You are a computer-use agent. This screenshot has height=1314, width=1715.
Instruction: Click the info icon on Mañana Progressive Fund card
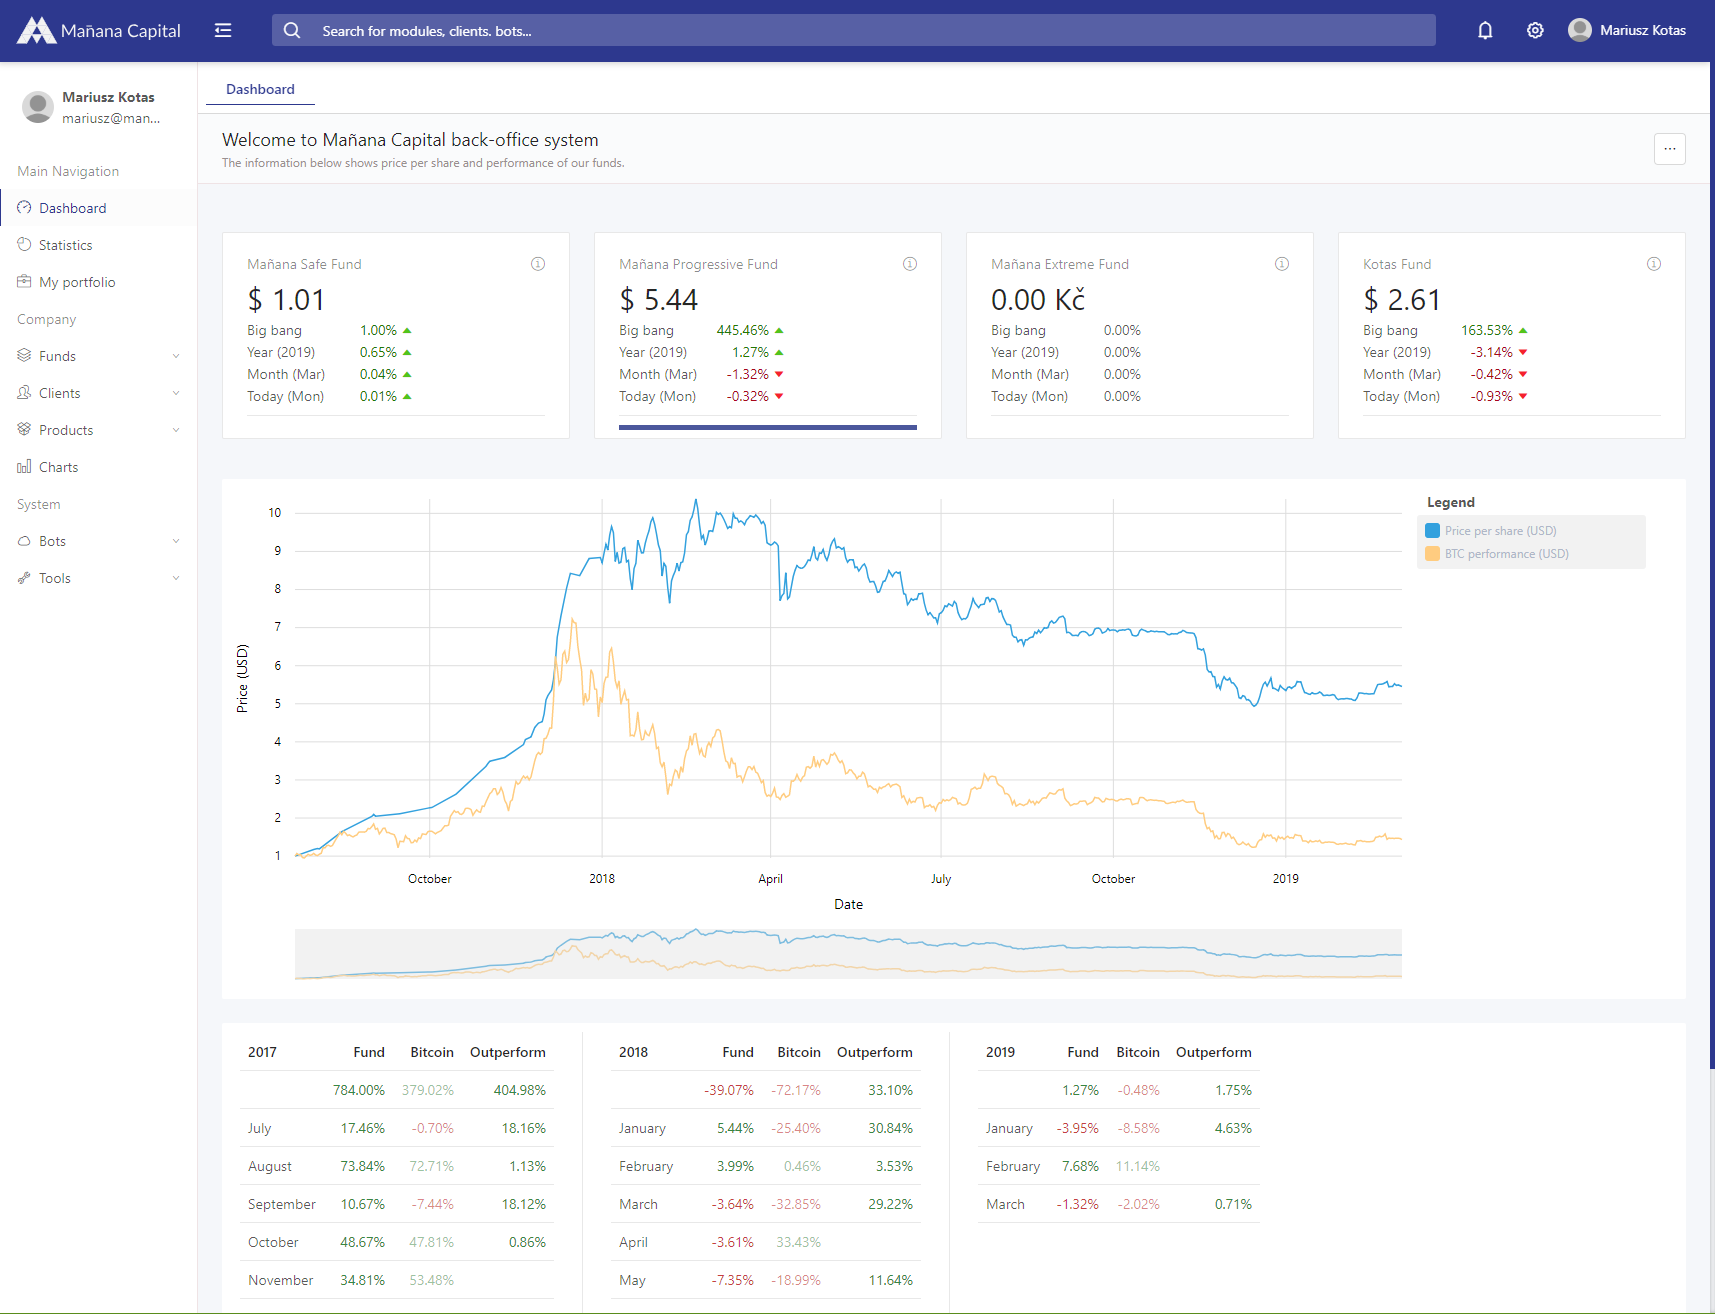tap(910, 264)
